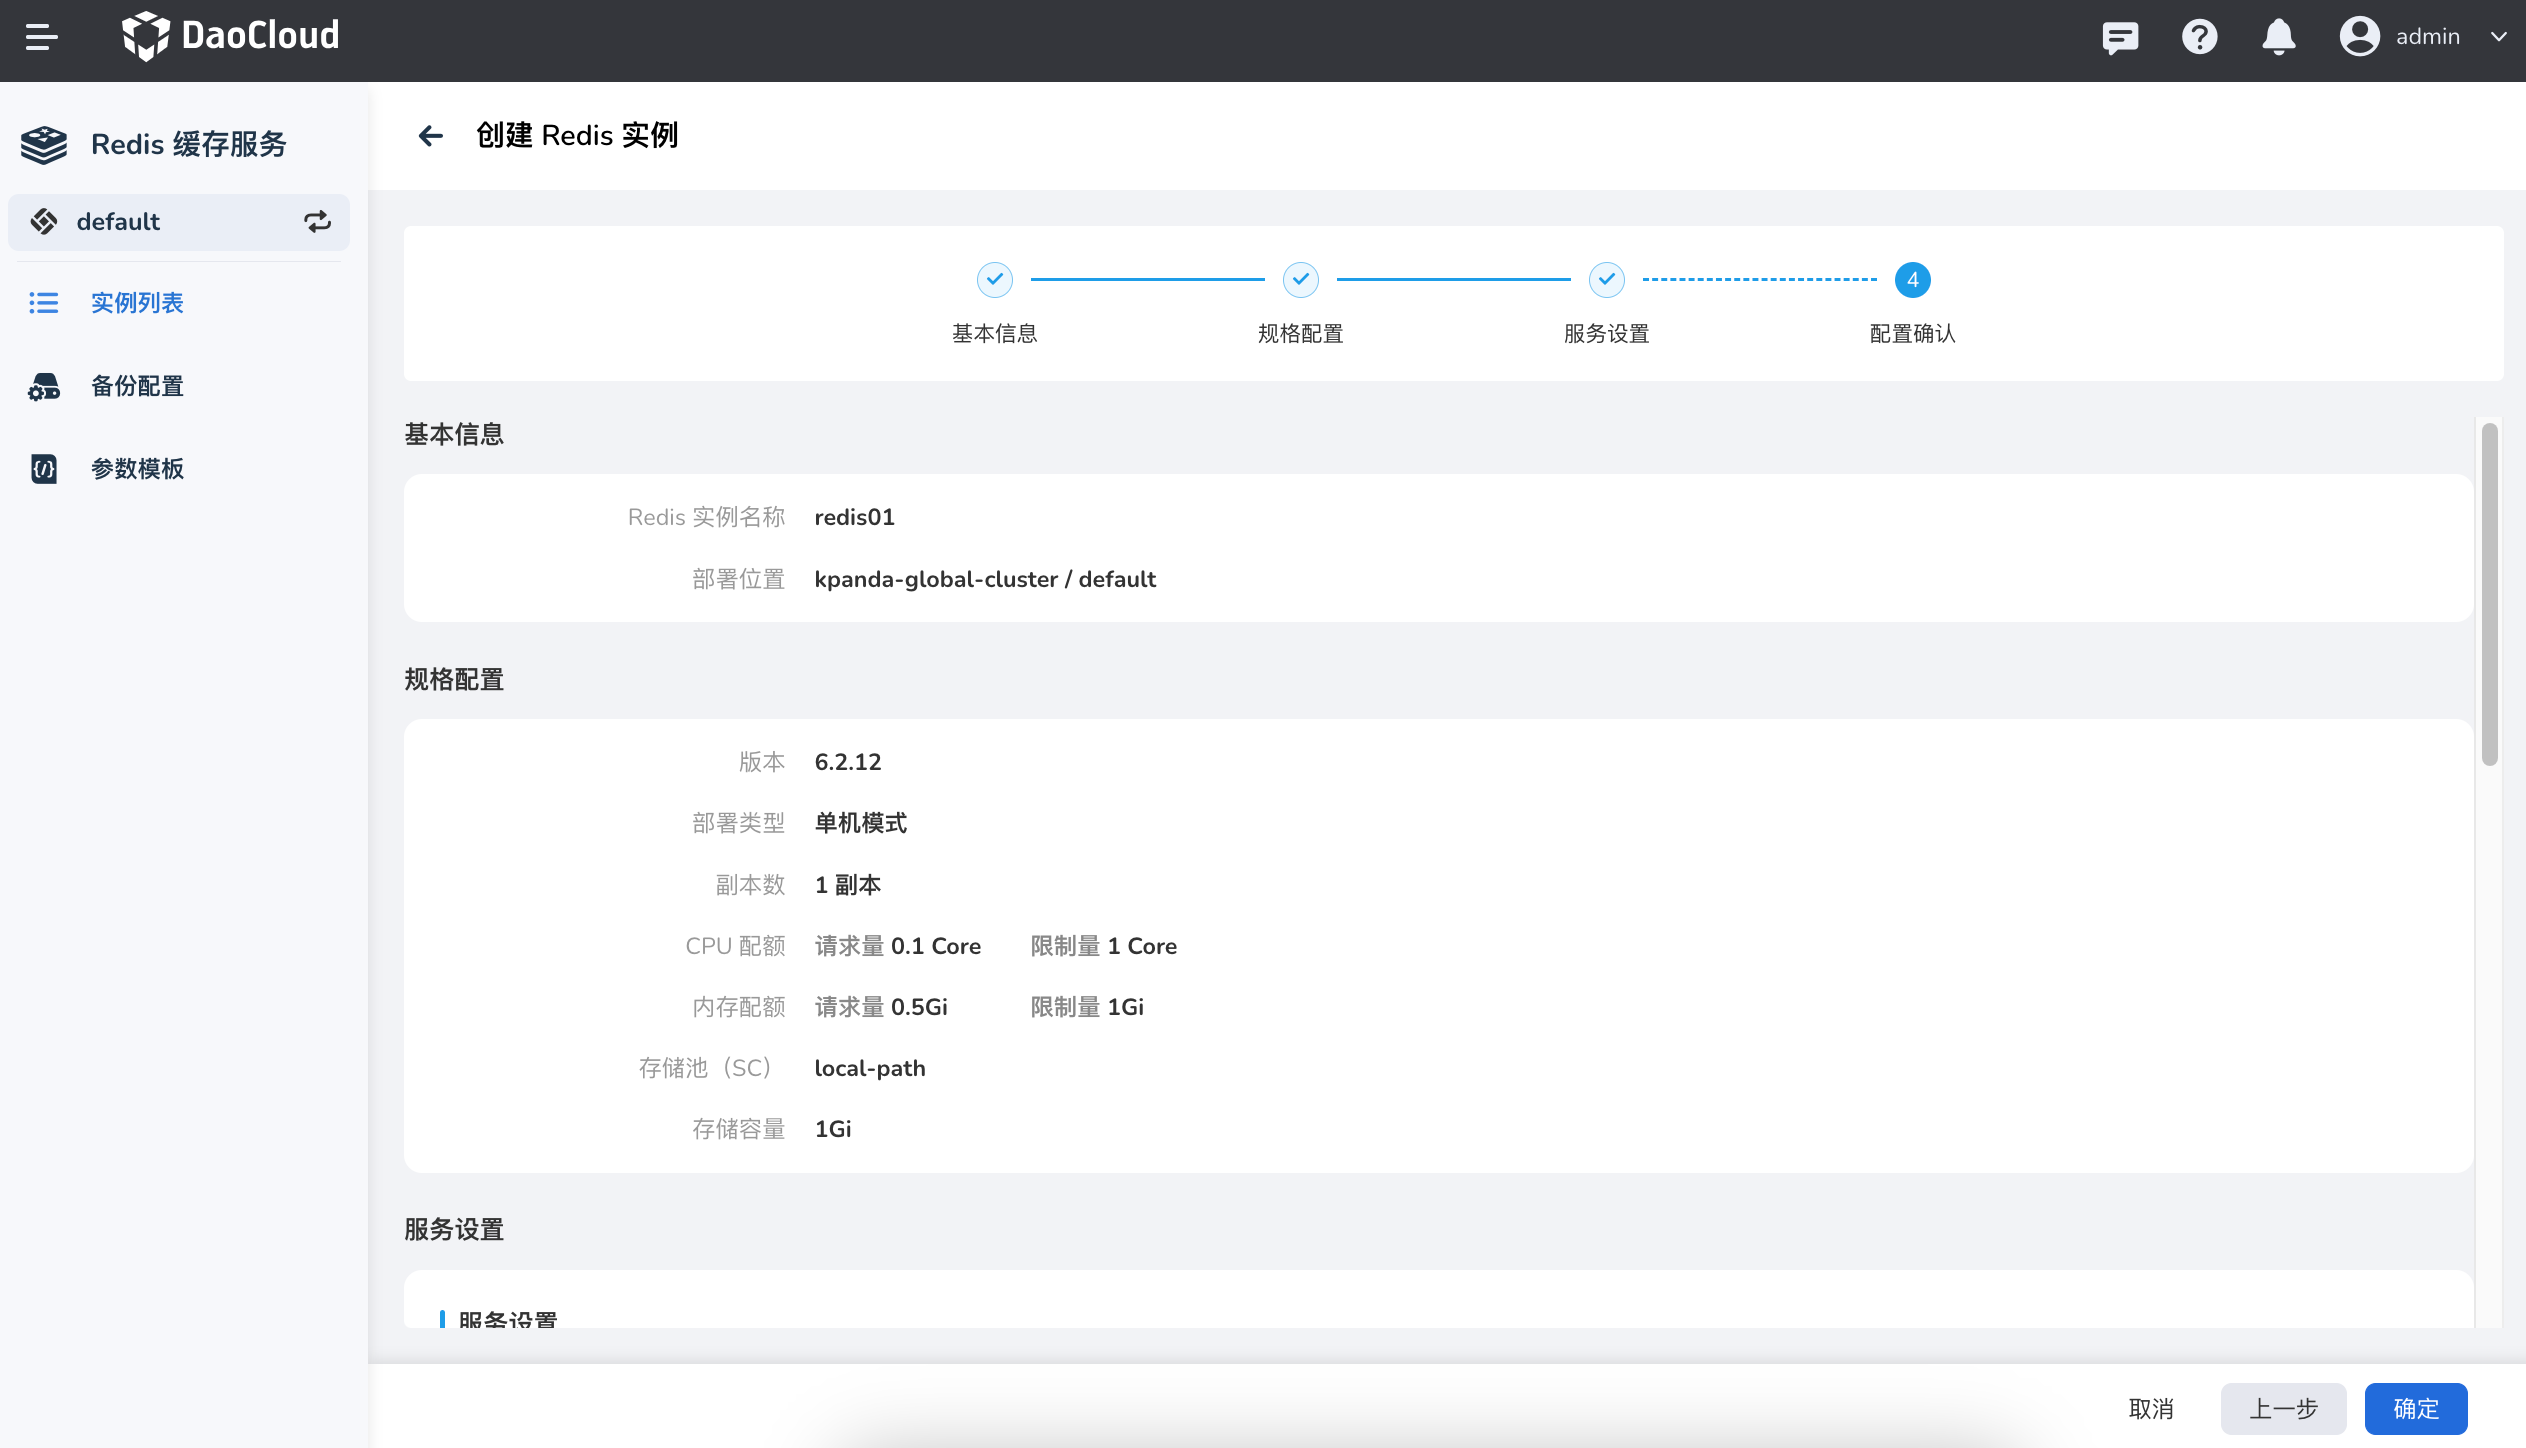Open 备份配置 in the sidebar
This screenshot has height=1448, width=2526.
point(137,386)
